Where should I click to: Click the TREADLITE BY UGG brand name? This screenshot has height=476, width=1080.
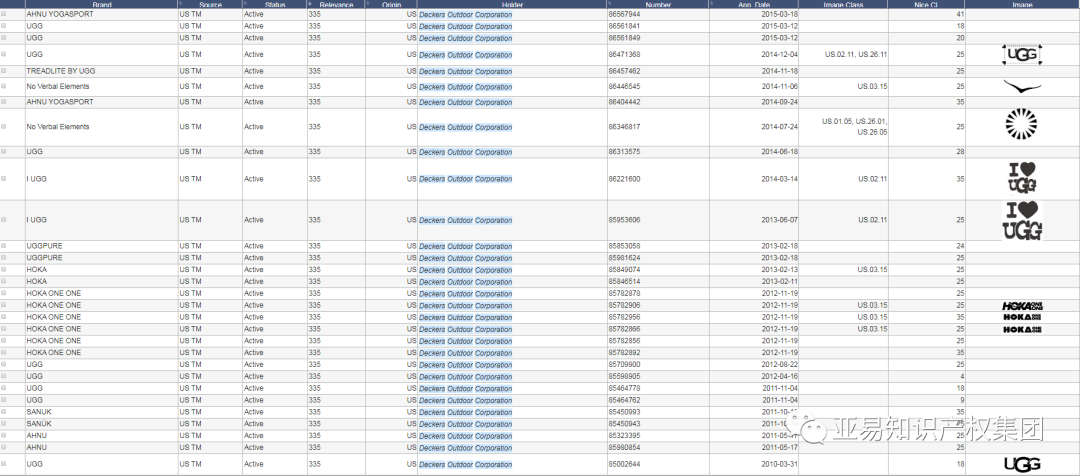[x=61, y=71]
